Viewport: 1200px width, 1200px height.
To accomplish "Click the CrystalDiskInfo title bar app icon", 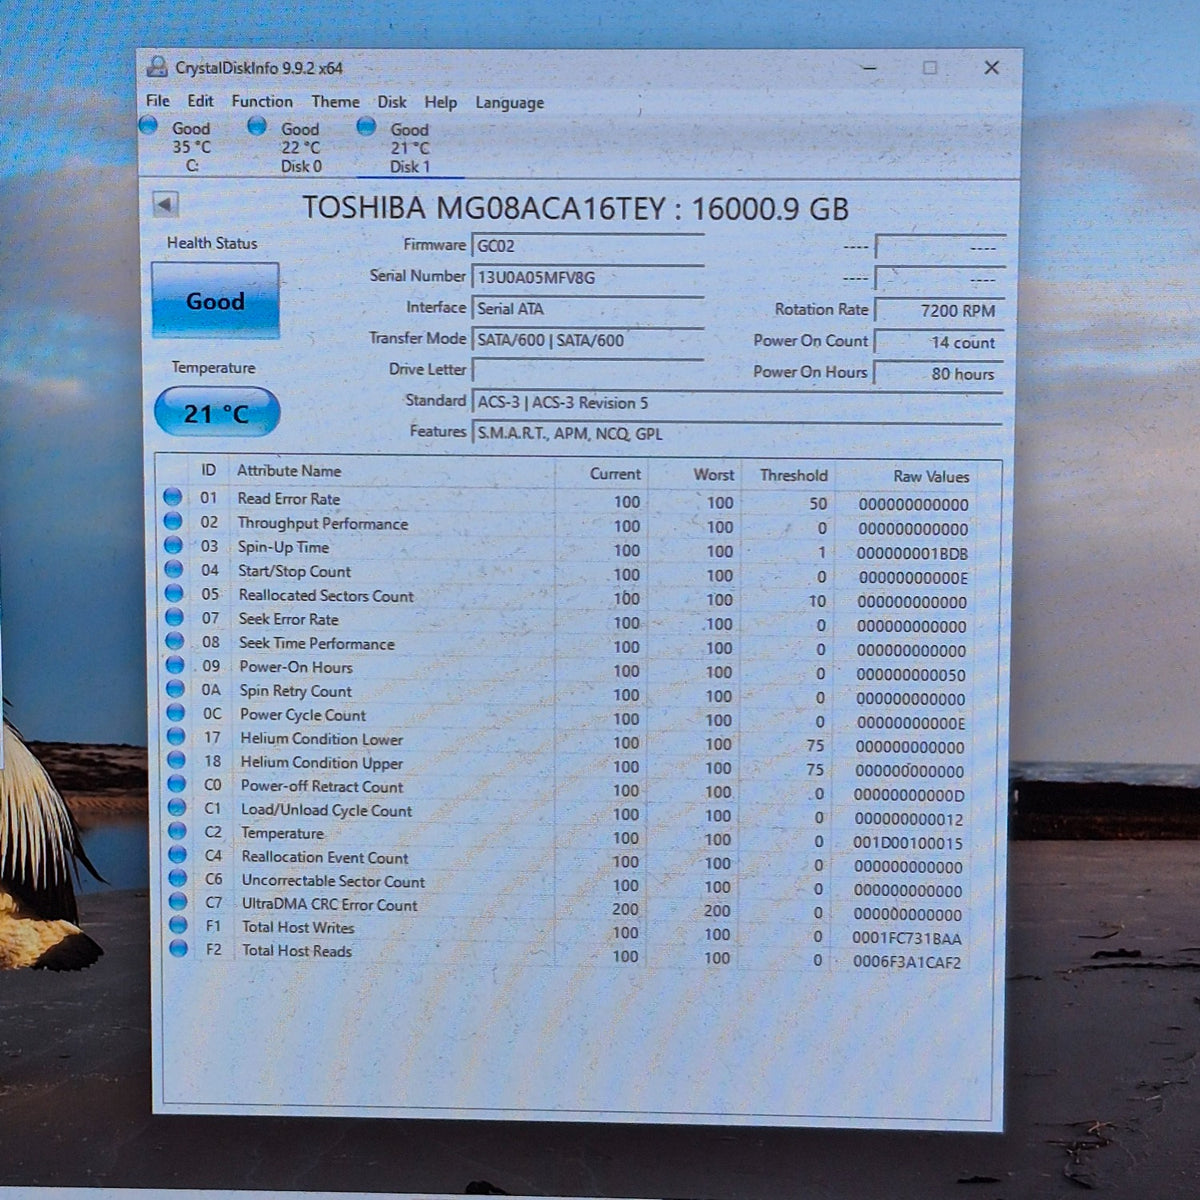I will pyautogui.click(x=157, y=67).
